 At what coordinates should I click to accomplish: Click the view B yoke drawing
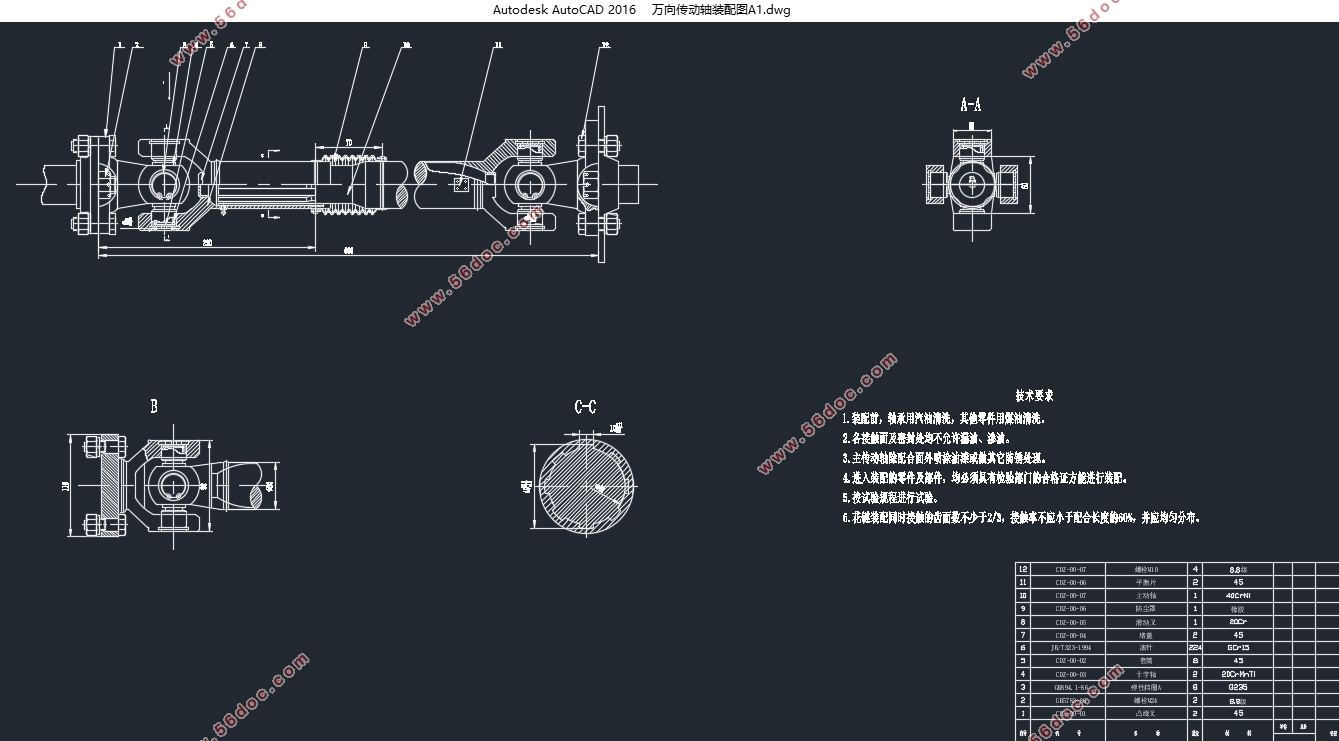click(x=170, y=486)
